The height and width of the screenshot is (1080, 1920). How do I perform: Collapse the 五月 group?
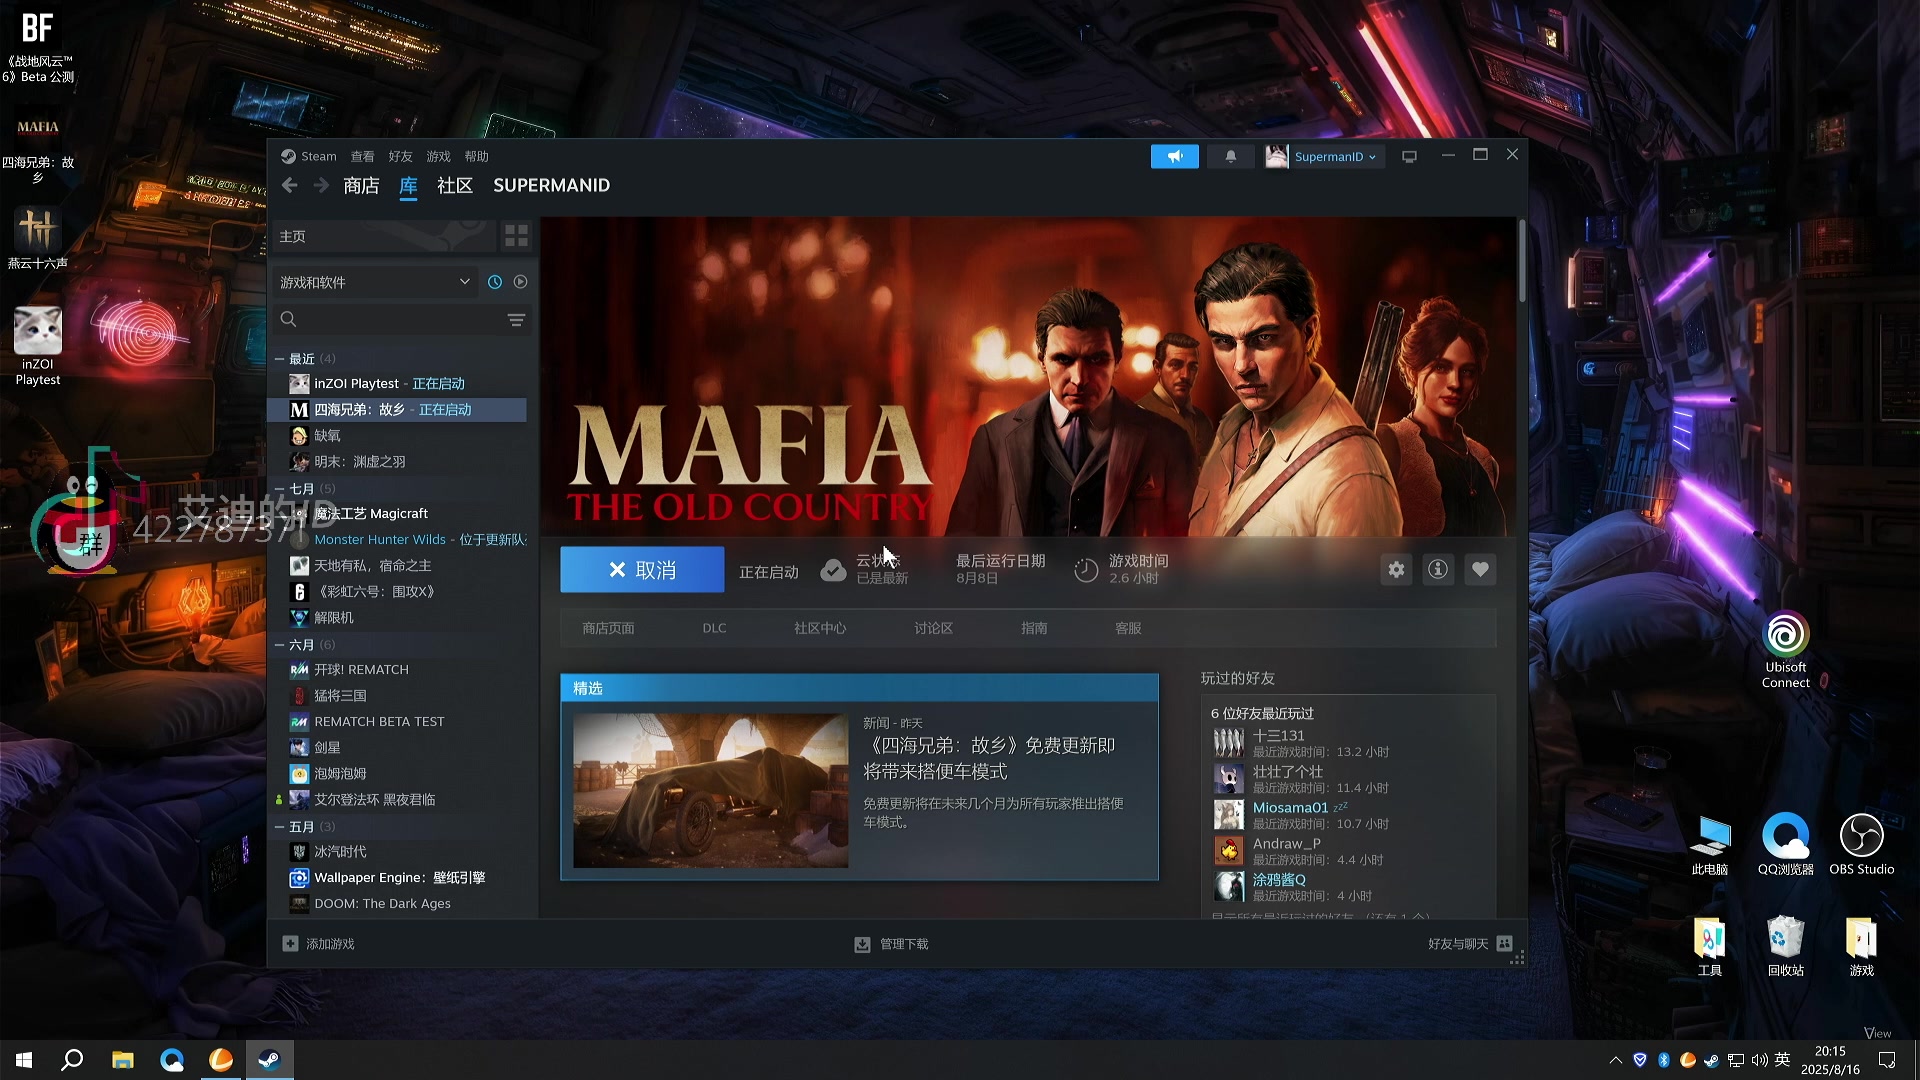point(280,827)
